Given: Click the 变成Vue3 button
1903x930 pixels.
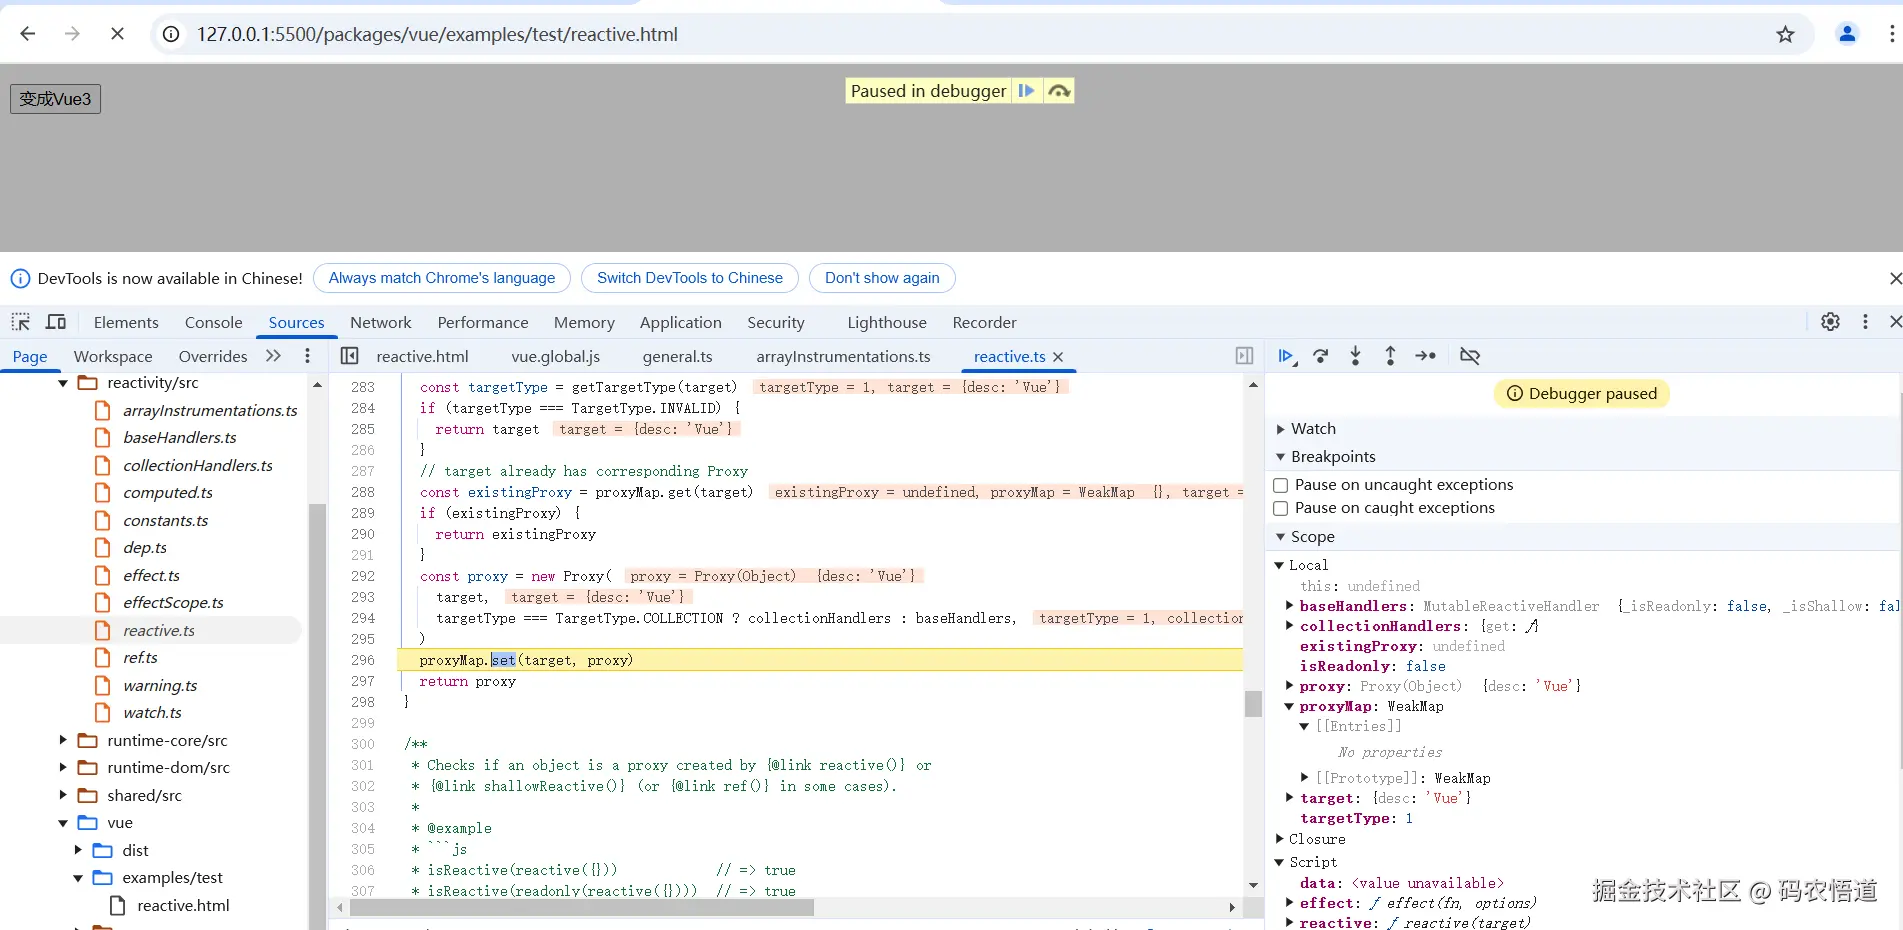Looking at the screenshot, I should click(x=55, y=99).
